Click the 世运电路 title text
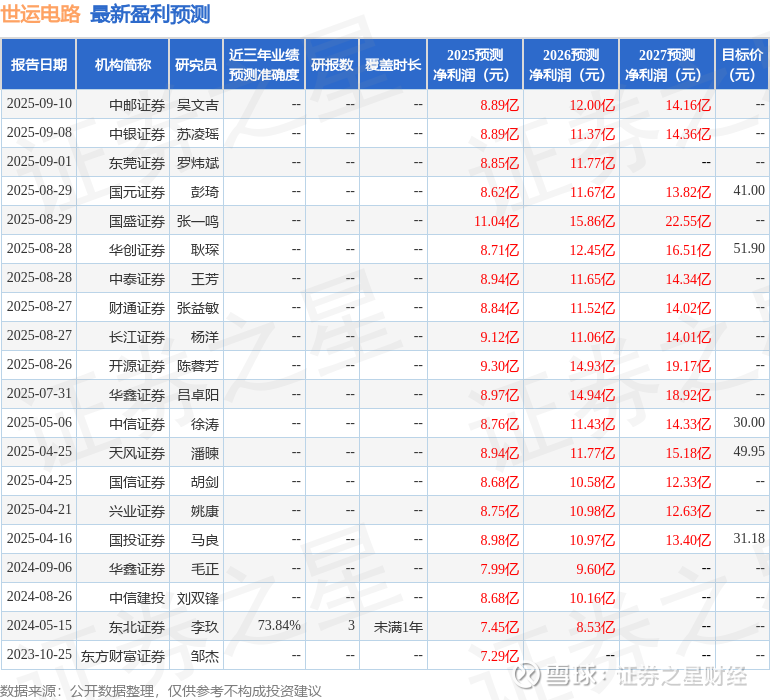770x700 pixels. pyautogui.click(x=40, y=14)
